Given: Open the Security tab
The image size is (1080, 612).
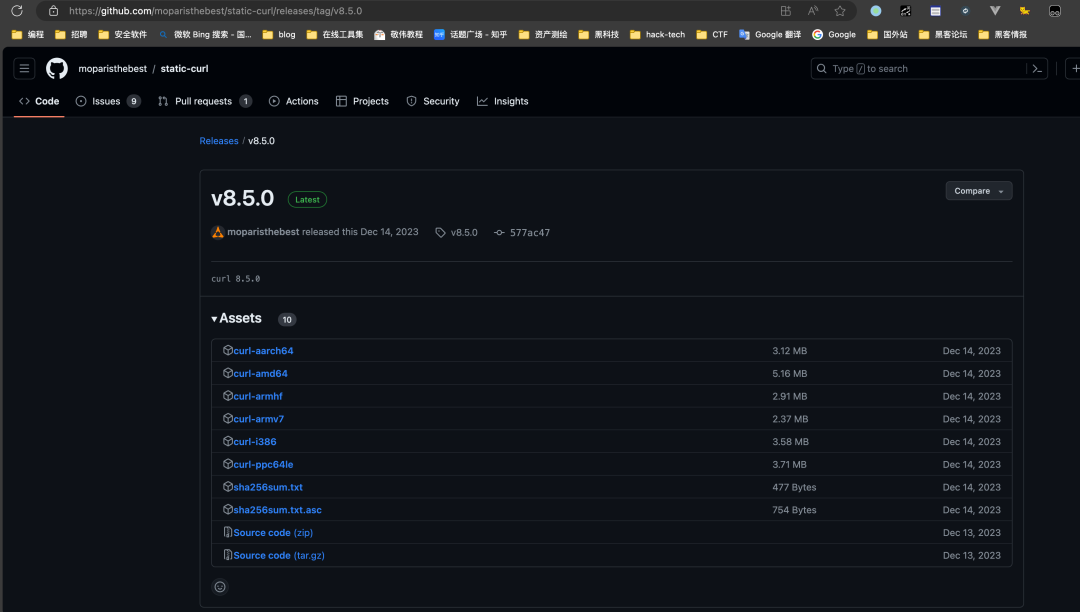Looking at the screenshot, I should click(433, 101).
